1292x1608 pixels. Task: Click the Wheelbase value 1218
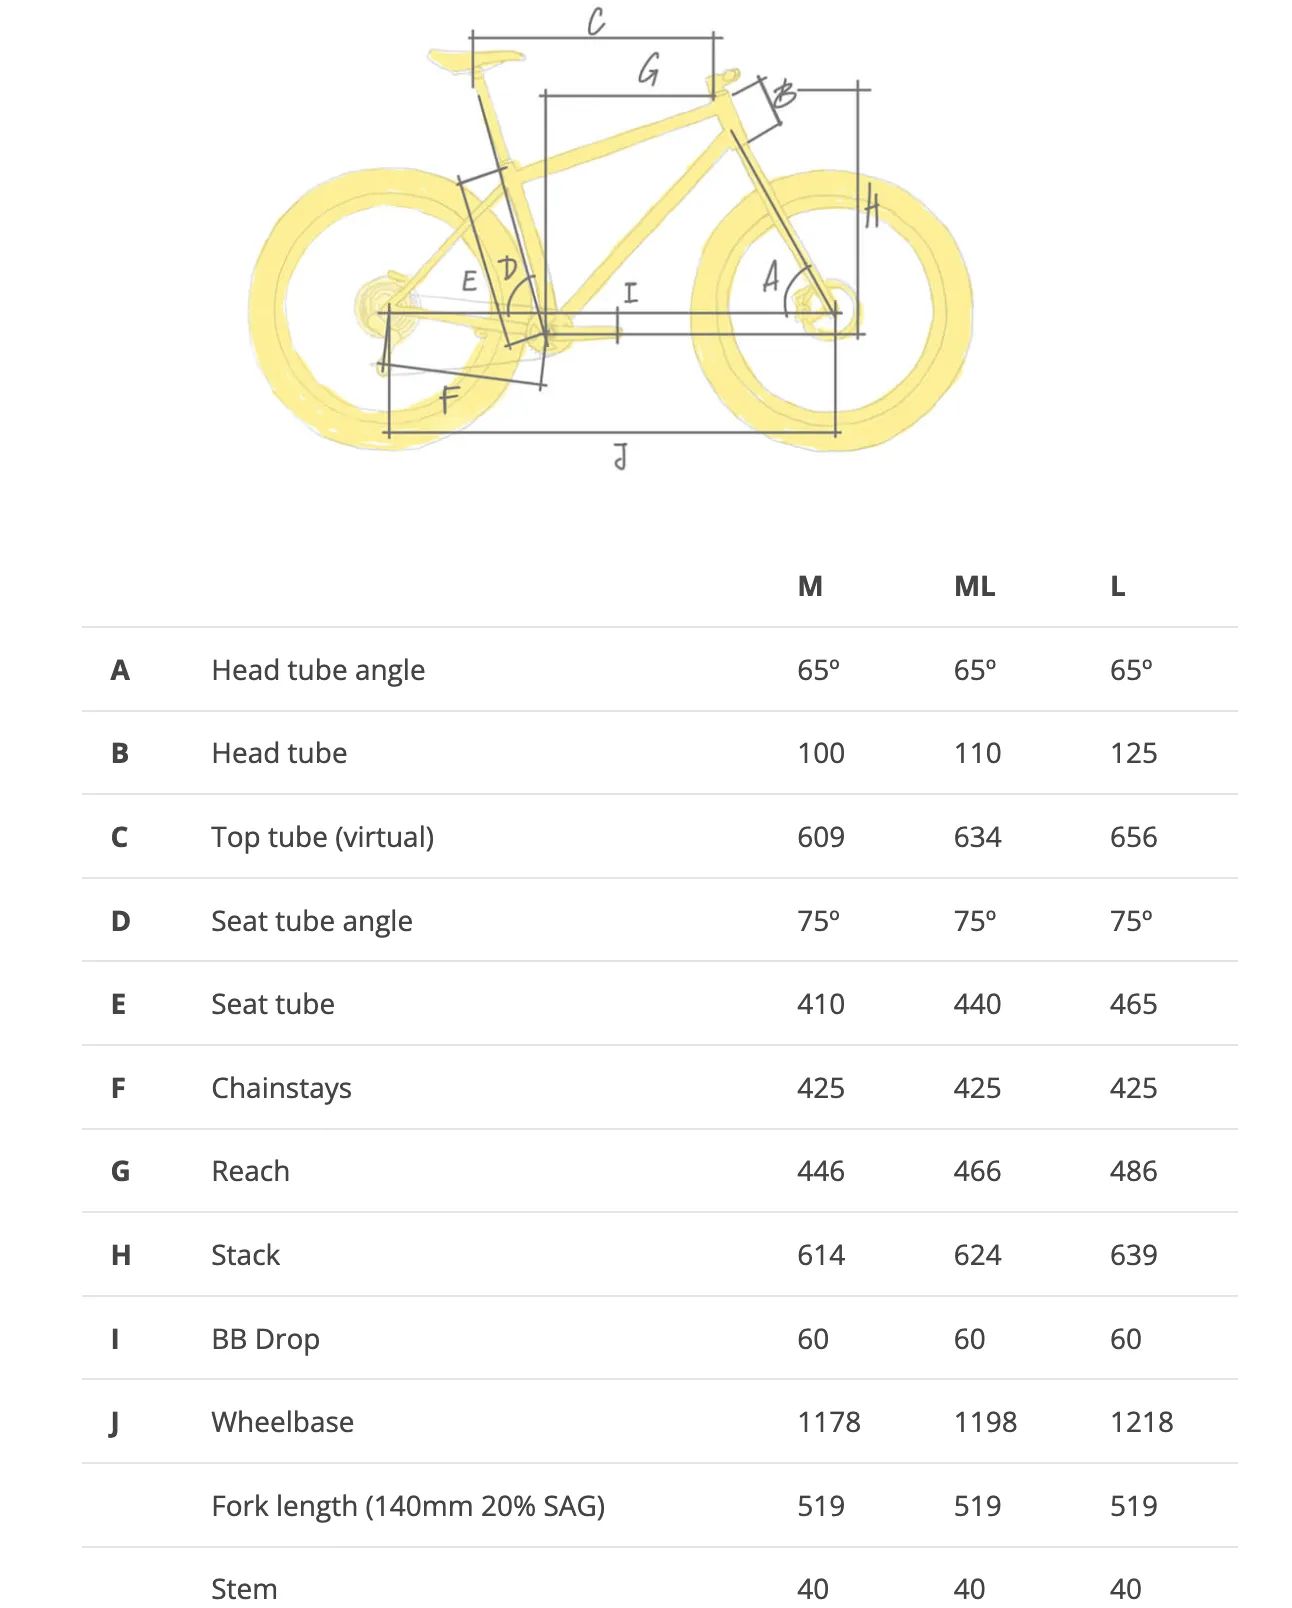1141,1422
